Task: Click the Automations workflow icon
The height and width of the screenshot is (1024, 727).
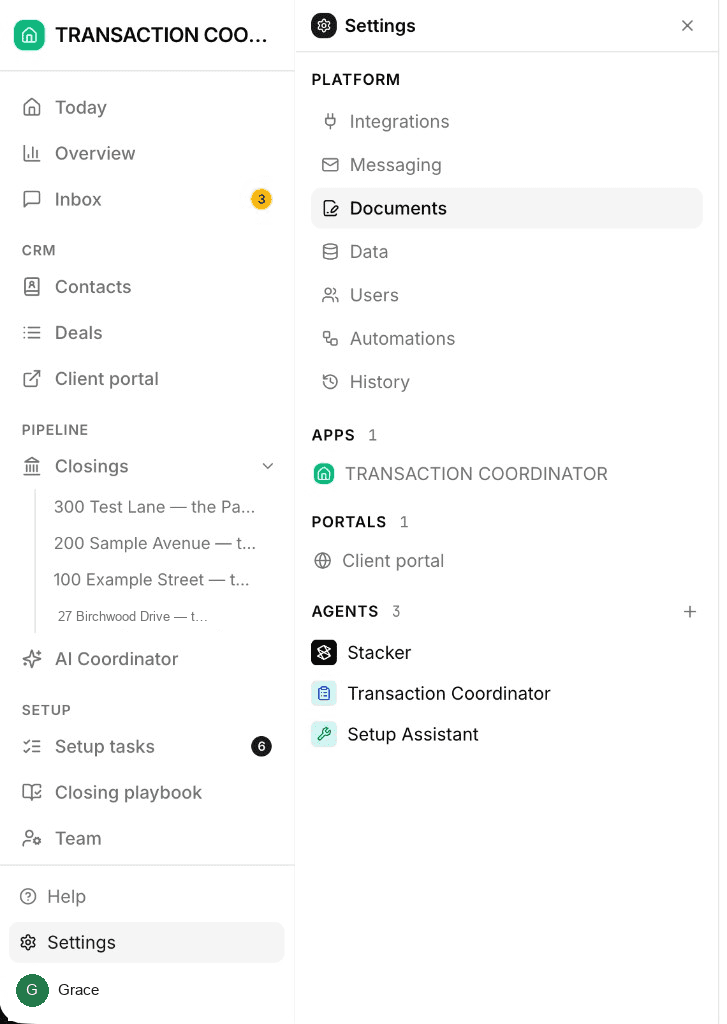Action: pos(331,338)
